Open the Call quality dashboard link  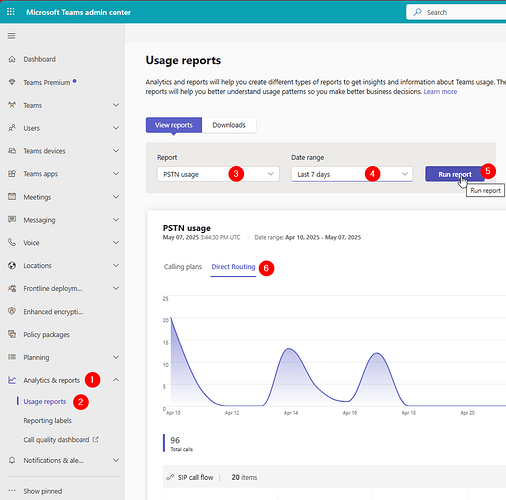click(56, 440)
